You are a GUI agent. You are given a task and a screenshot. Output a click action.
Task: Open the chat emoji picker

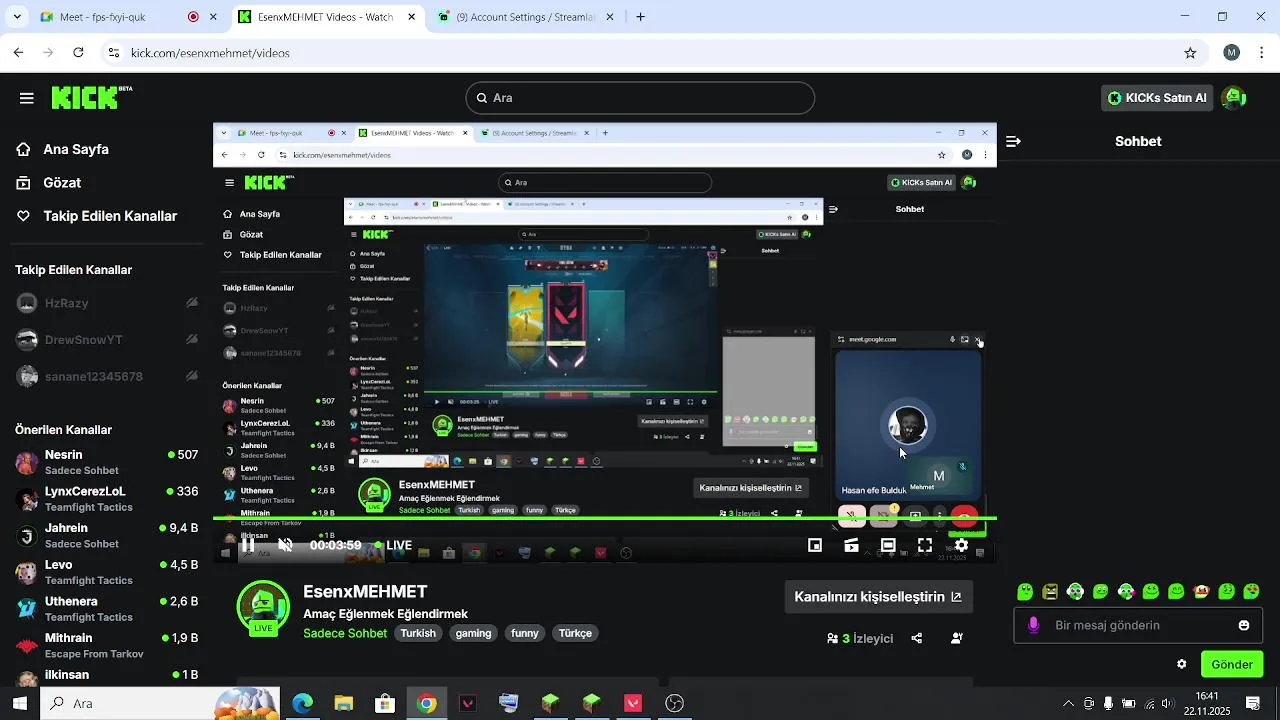click(1244, 625)
